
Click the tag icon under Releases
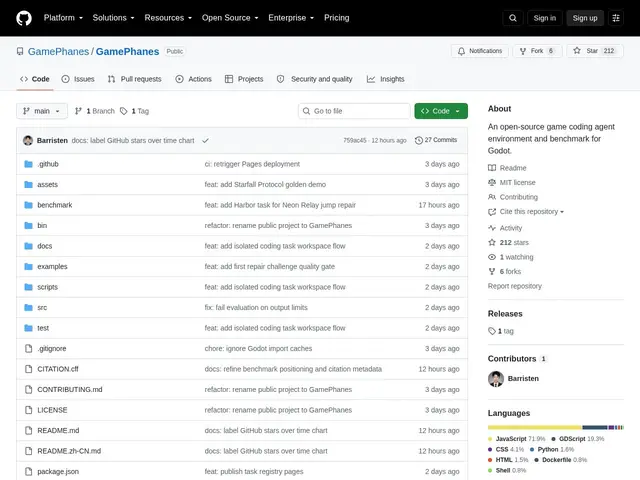492,331
